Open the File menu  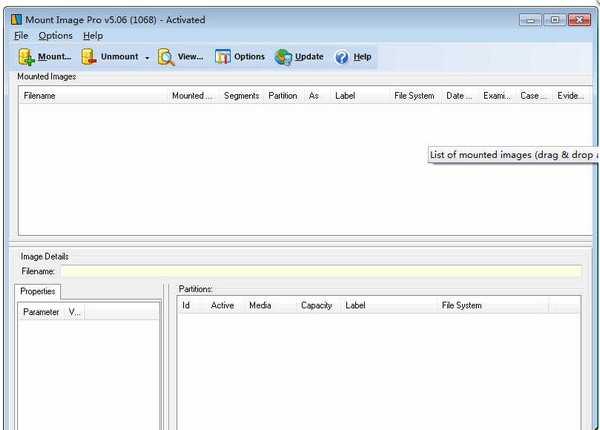click(x=21, y=36)
